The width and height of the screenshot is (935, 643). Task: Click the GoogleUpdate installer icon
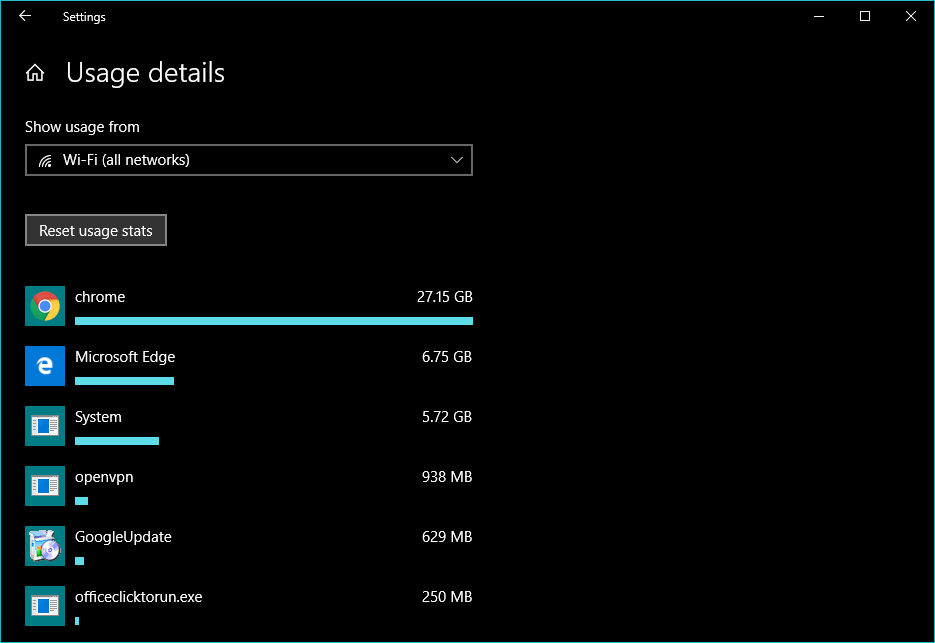coord(44,546)
